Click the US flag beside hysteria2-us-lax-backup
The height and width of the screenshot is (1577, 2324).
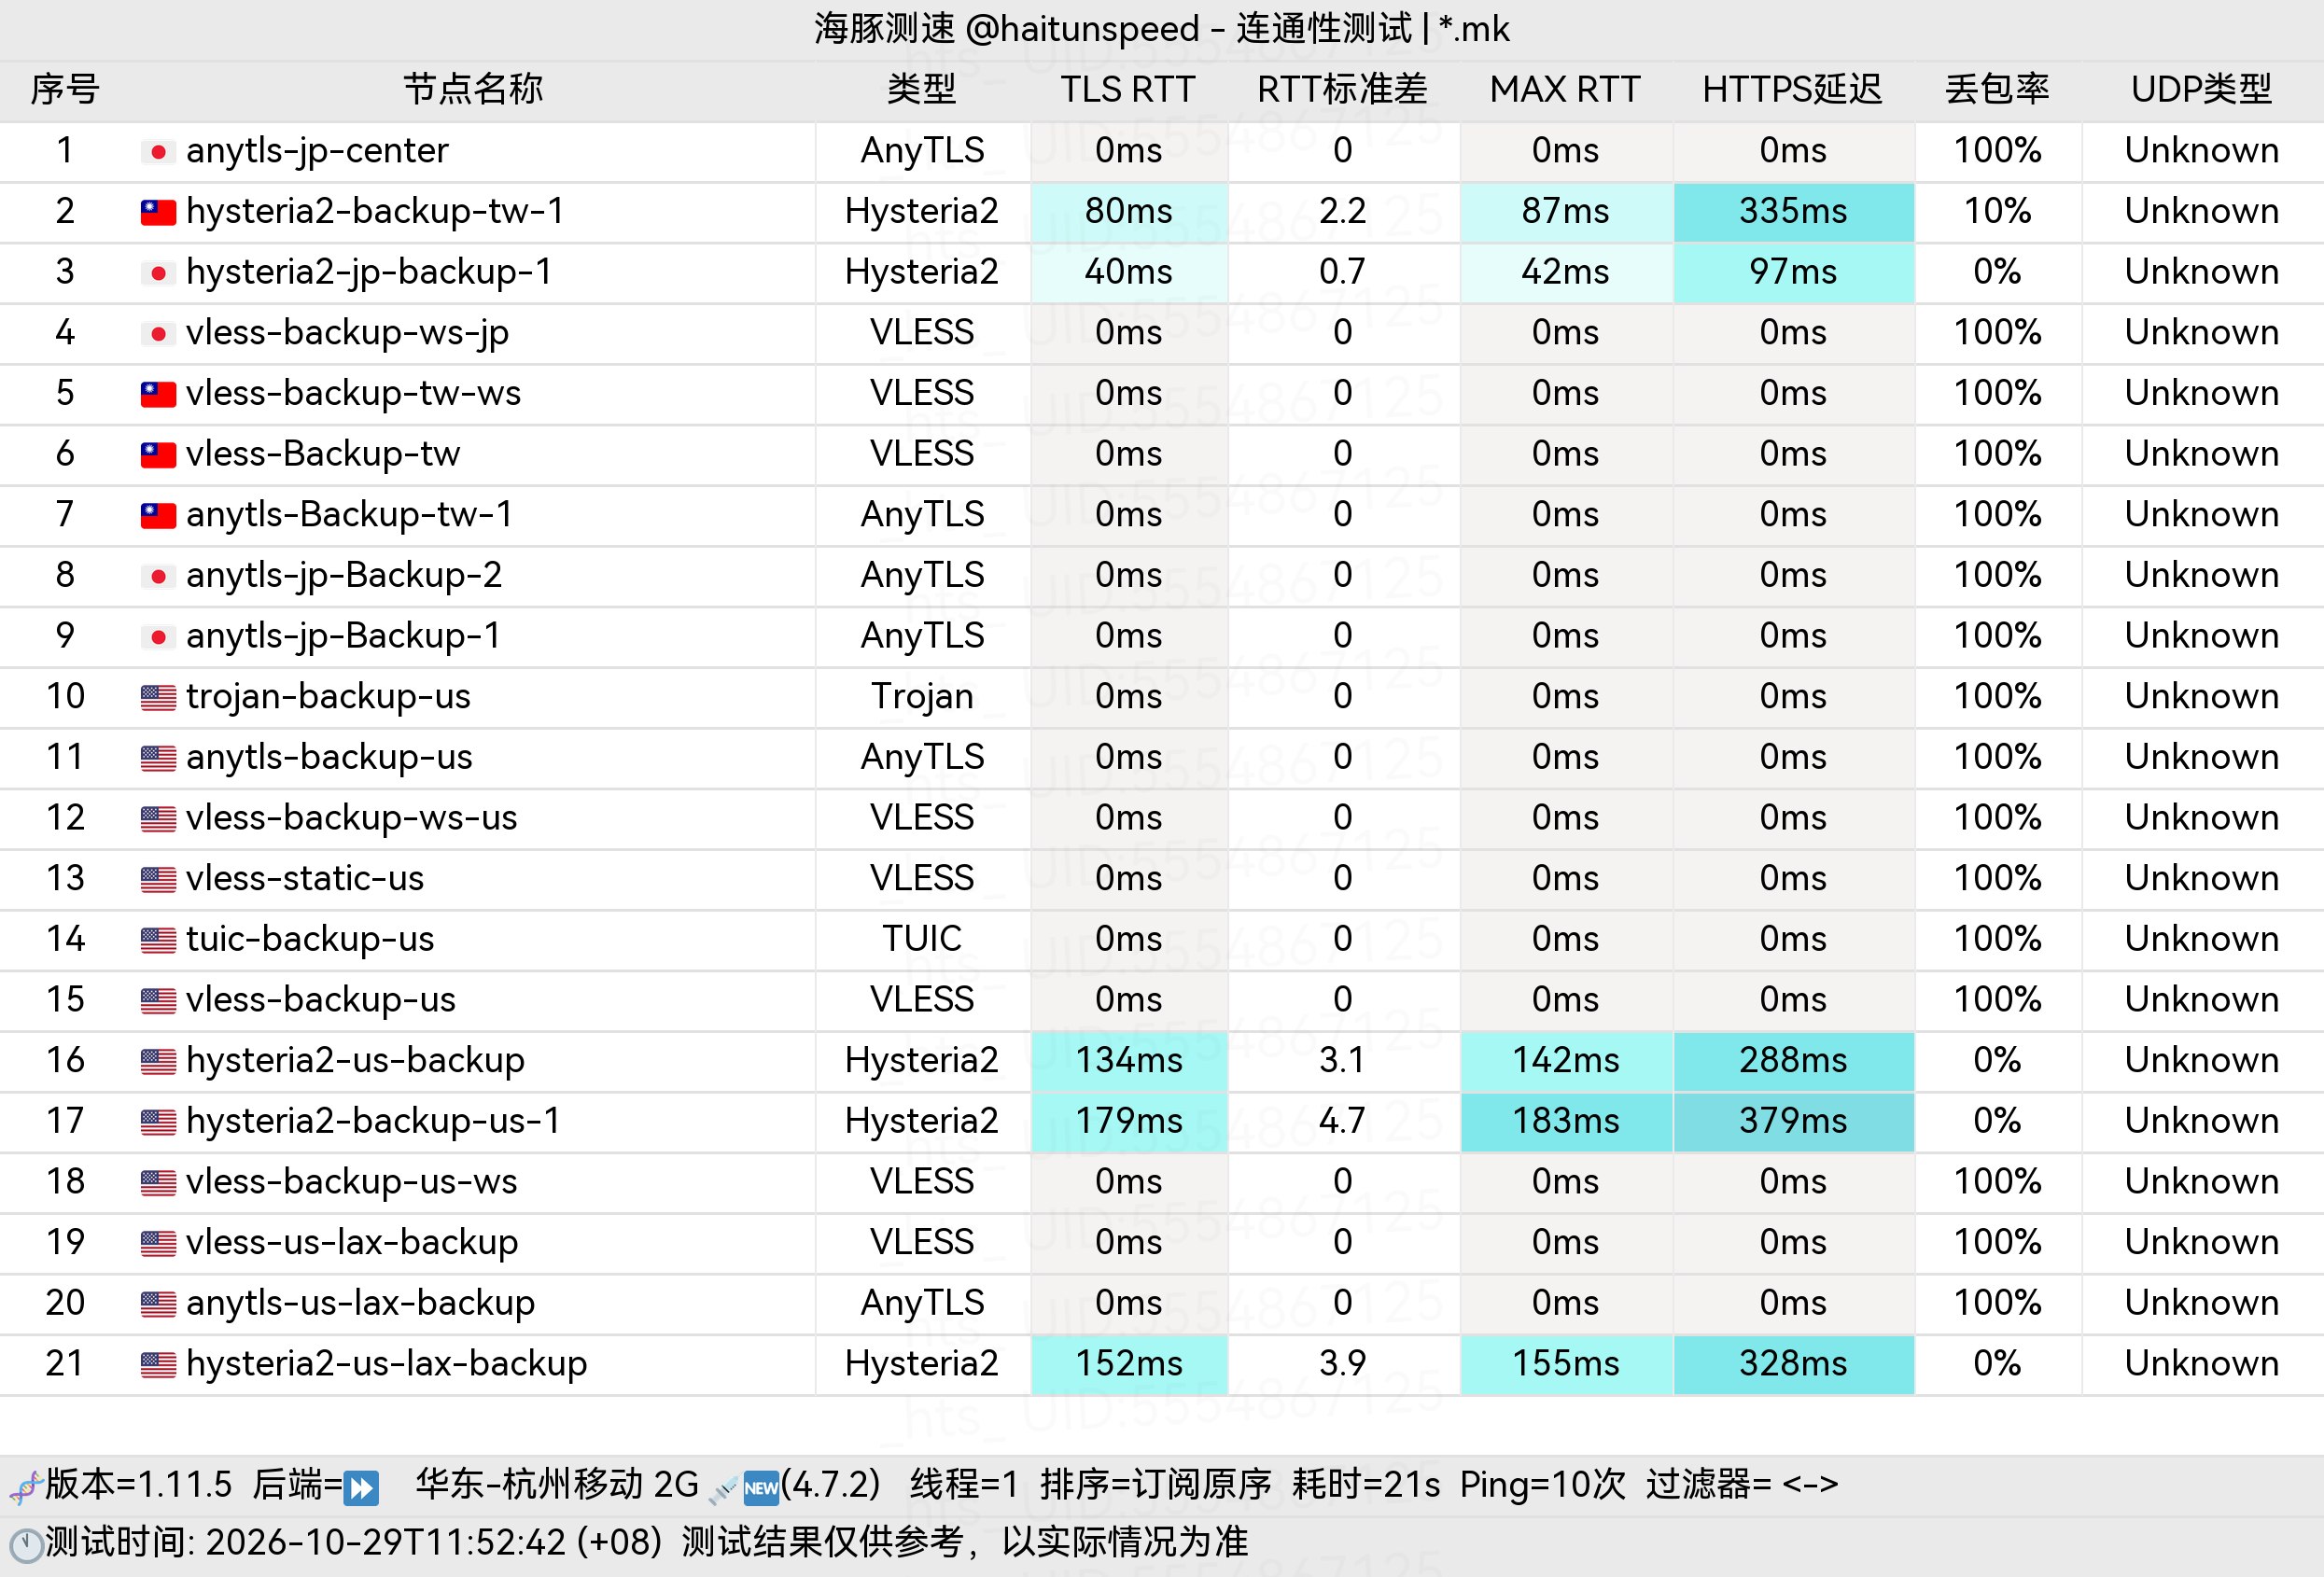[158, 1364]
